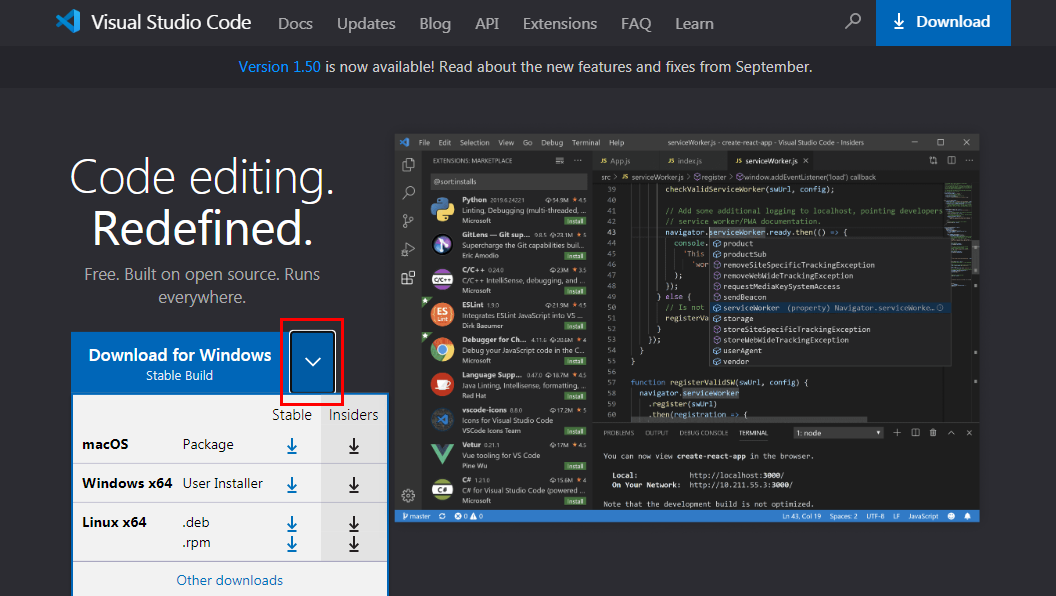Image resolution: width=1056 pixels, height=596 pixels.
Task: Click the blue Download button in header
Action: tap(943, 22)
